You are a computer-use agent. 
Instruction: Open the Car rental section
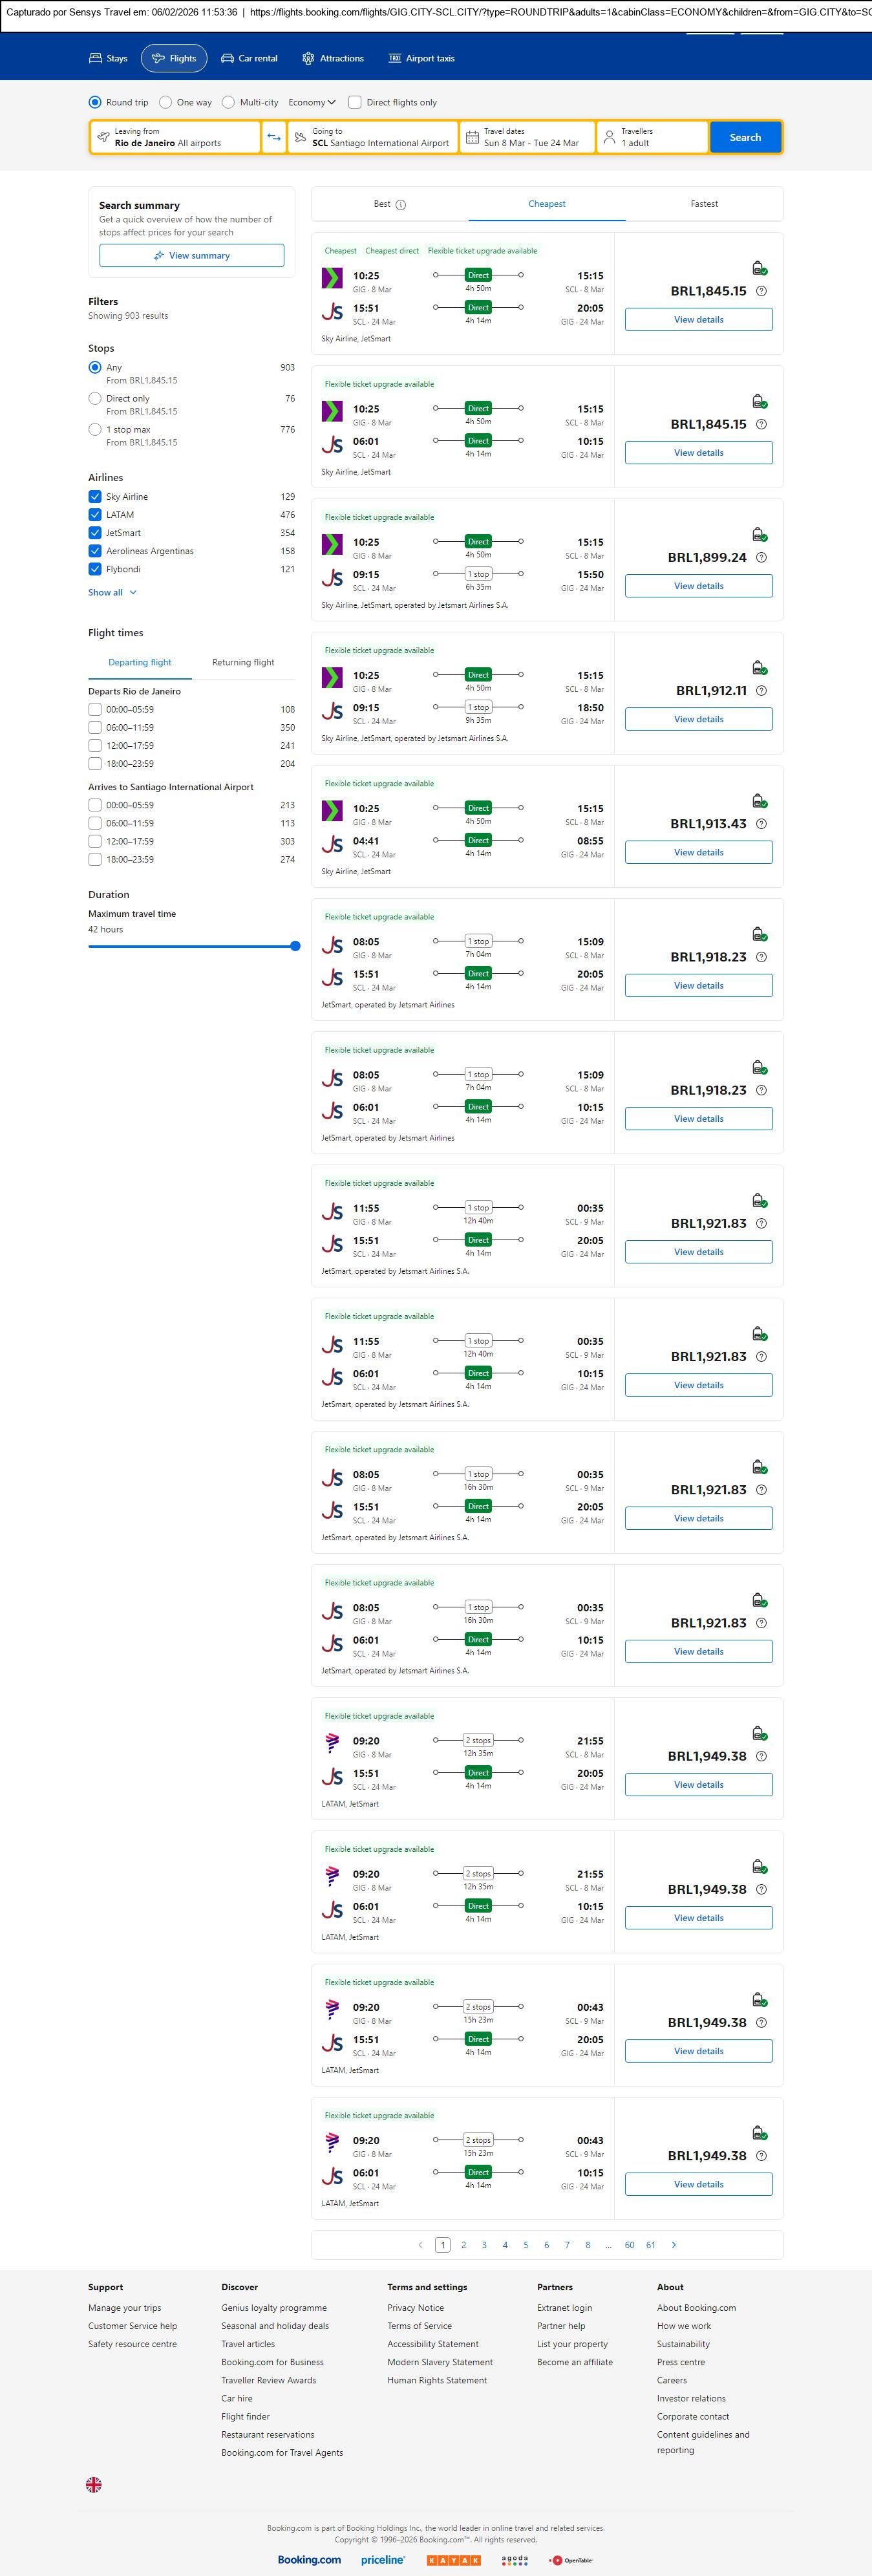point(249,59)
